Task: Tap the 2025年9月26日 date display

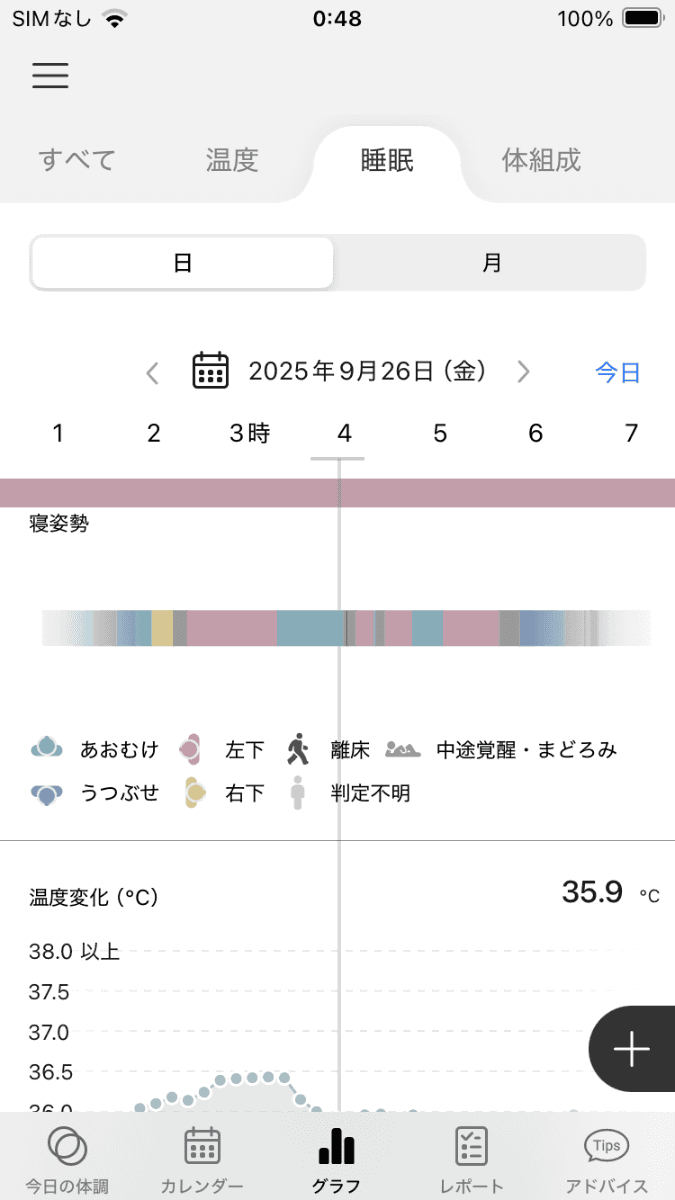Action: [367, 370]
